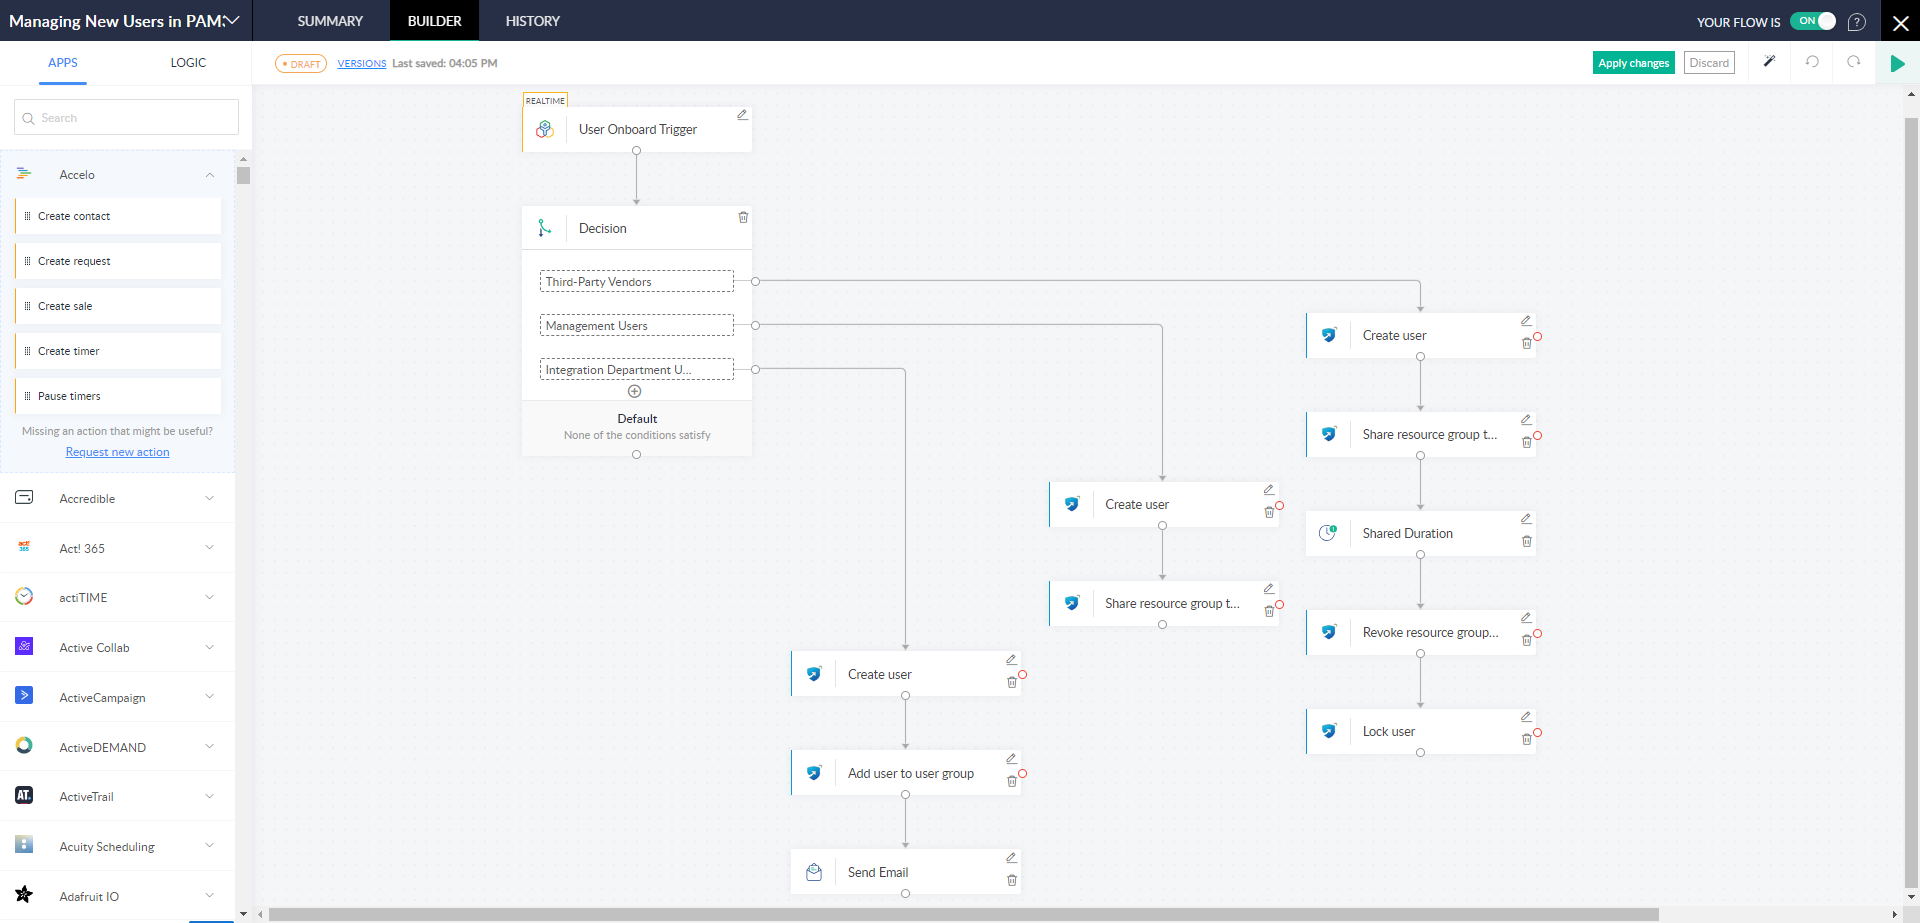
Task: Open help via the question mark icon
Action: (1857, 21)
